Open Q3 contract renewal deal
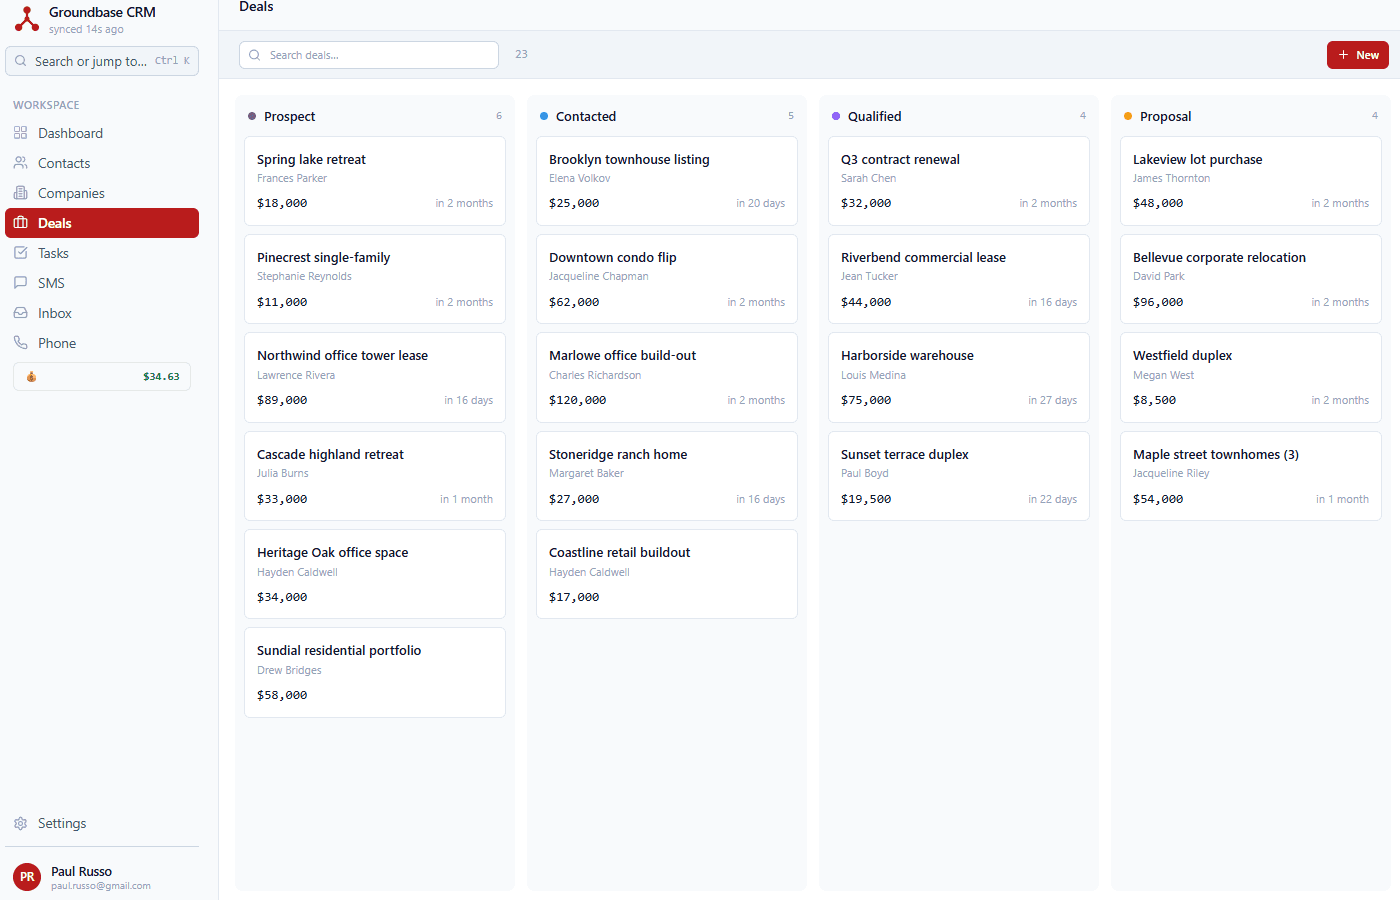 pos(959,181)
